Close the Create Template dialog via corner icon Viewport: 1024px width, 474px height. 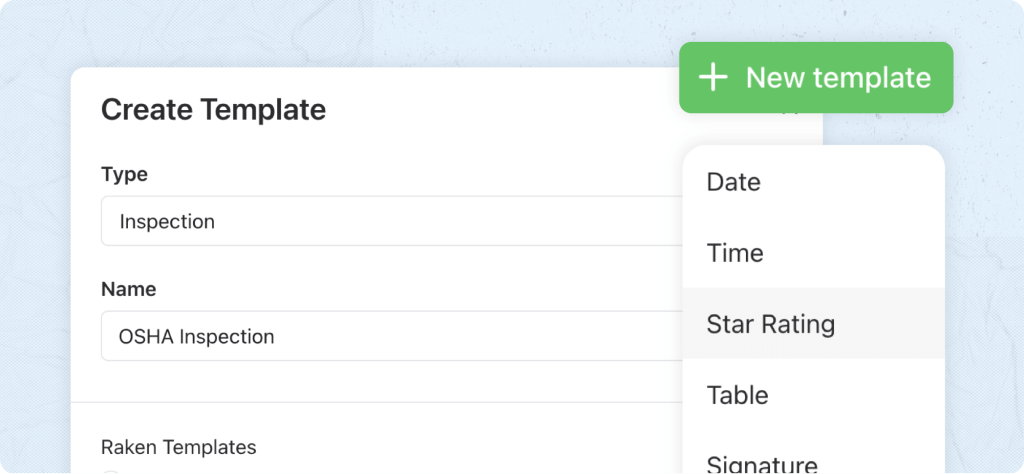point(790,112)
